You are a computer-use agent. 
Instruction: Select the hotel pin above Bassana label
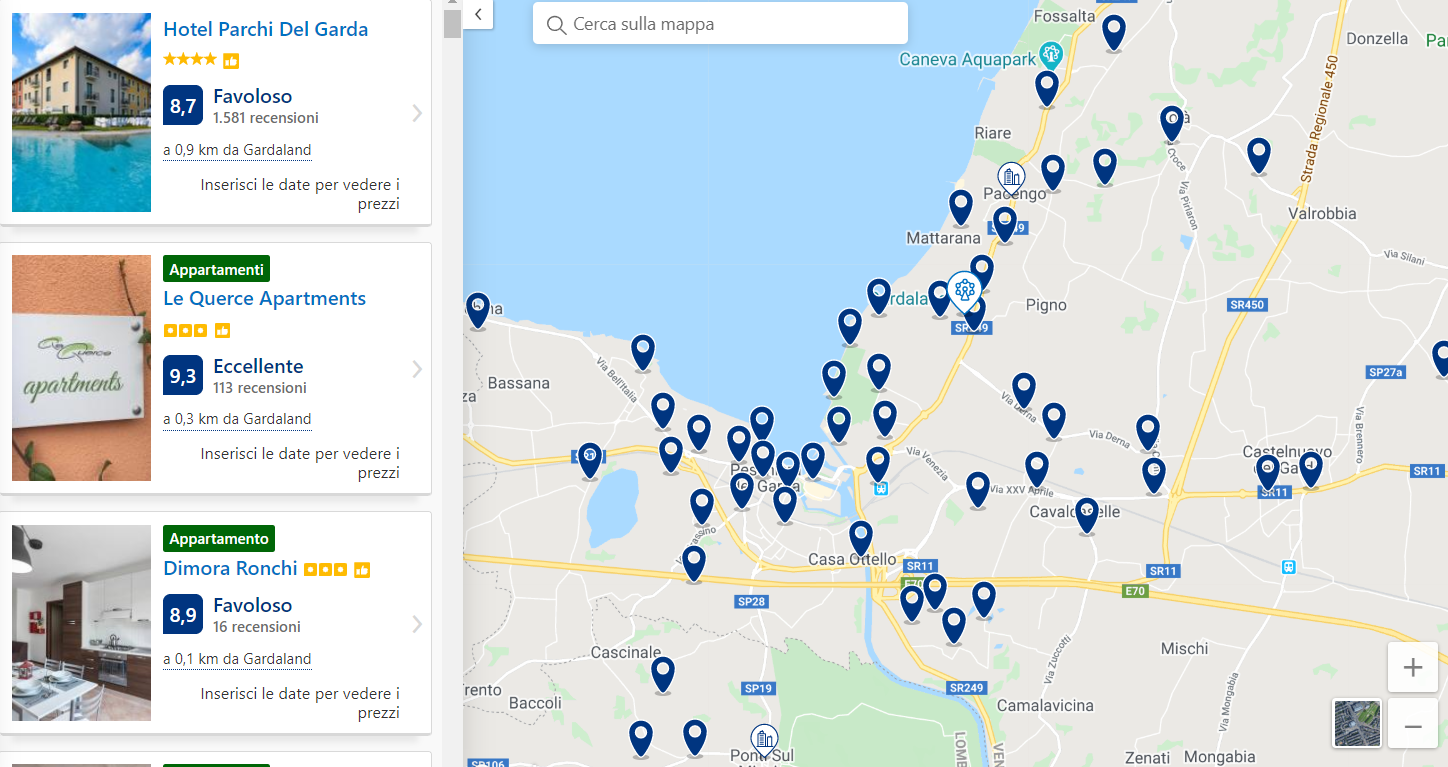[643, 352]
